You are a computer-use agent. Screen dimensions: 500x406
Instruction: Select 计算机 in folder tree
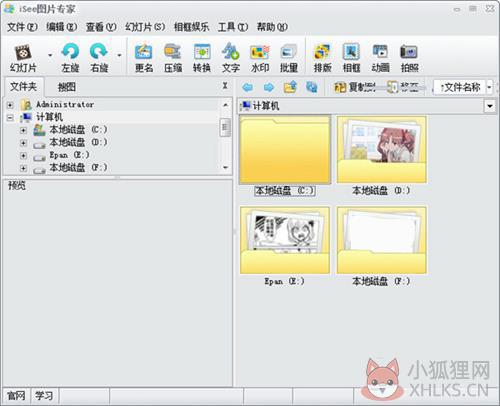click(x=49, y=117)
